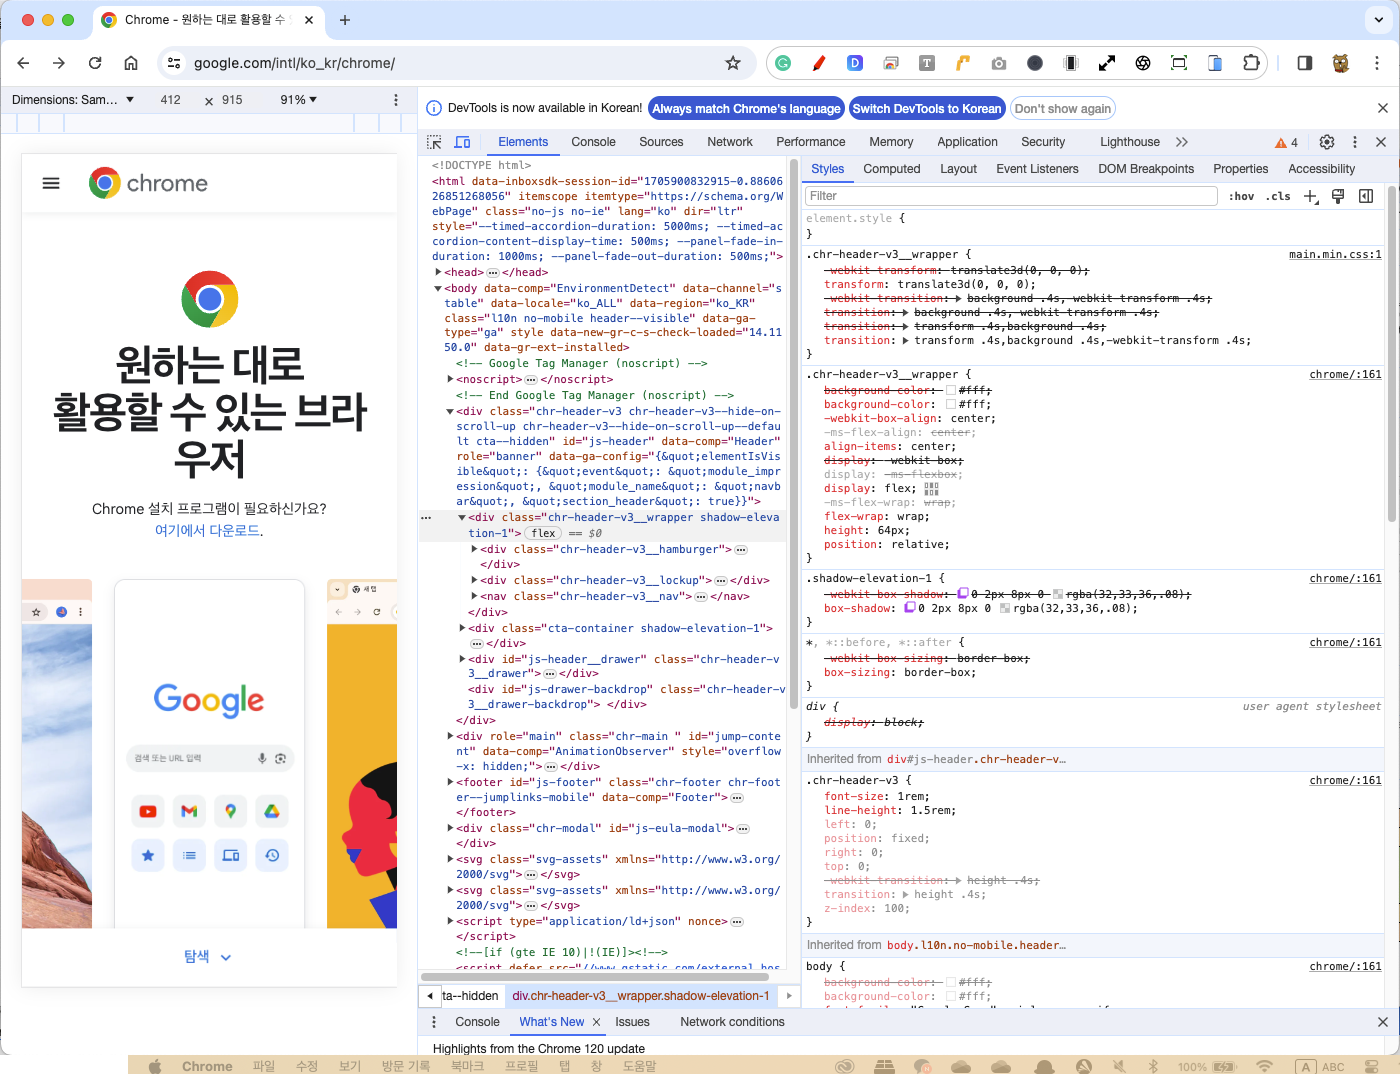Click the 여기에서 다운로드 link
Screen dimensions: 1400x1074
click(207, 531)
